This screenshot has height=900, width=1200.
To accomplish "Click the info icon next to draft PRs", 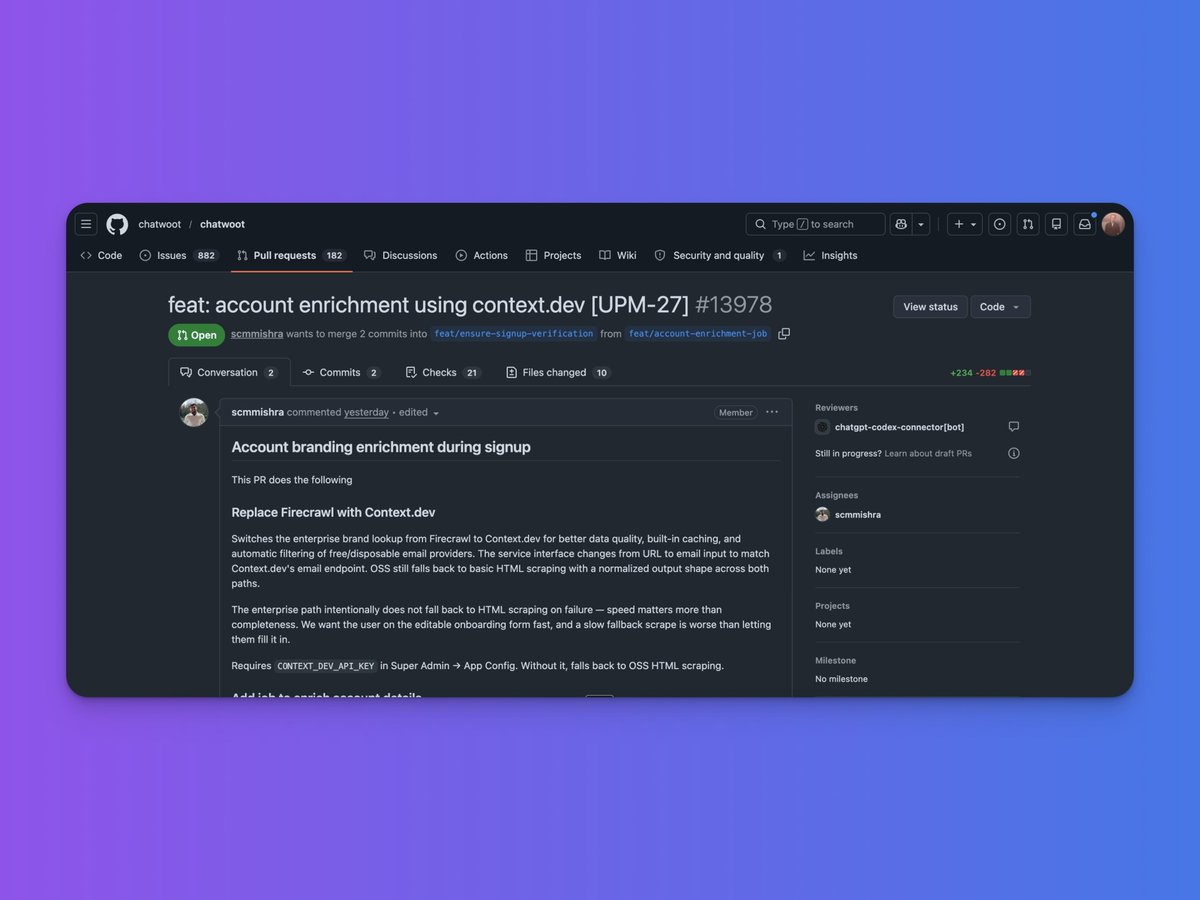I will coord(1014,453).
